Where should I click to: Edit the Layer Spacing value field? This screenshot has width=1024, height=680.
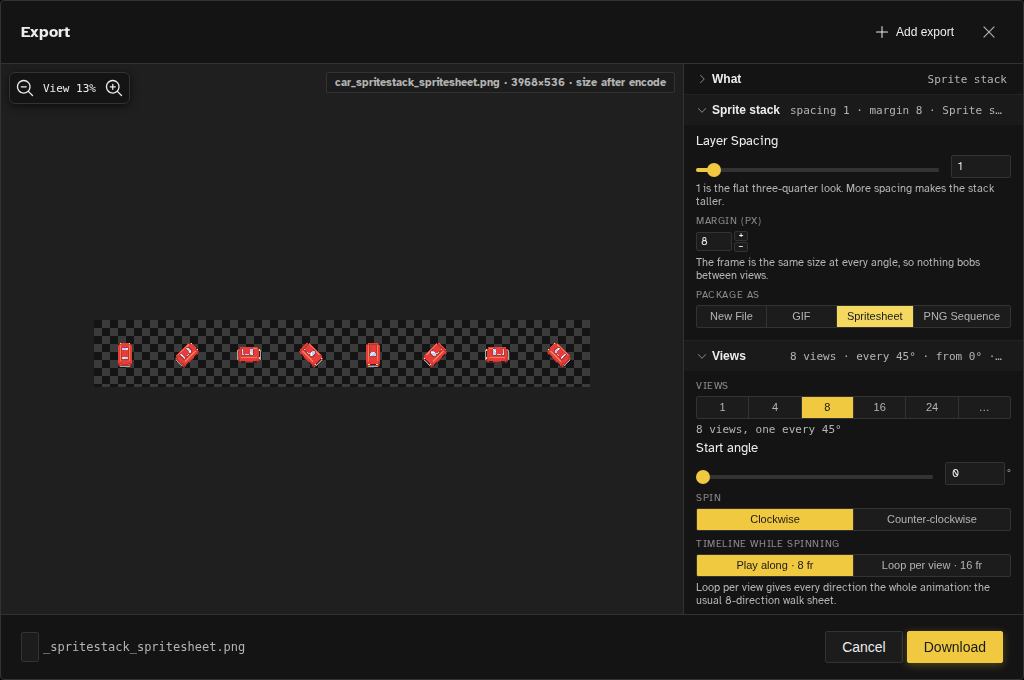[980, 167]
